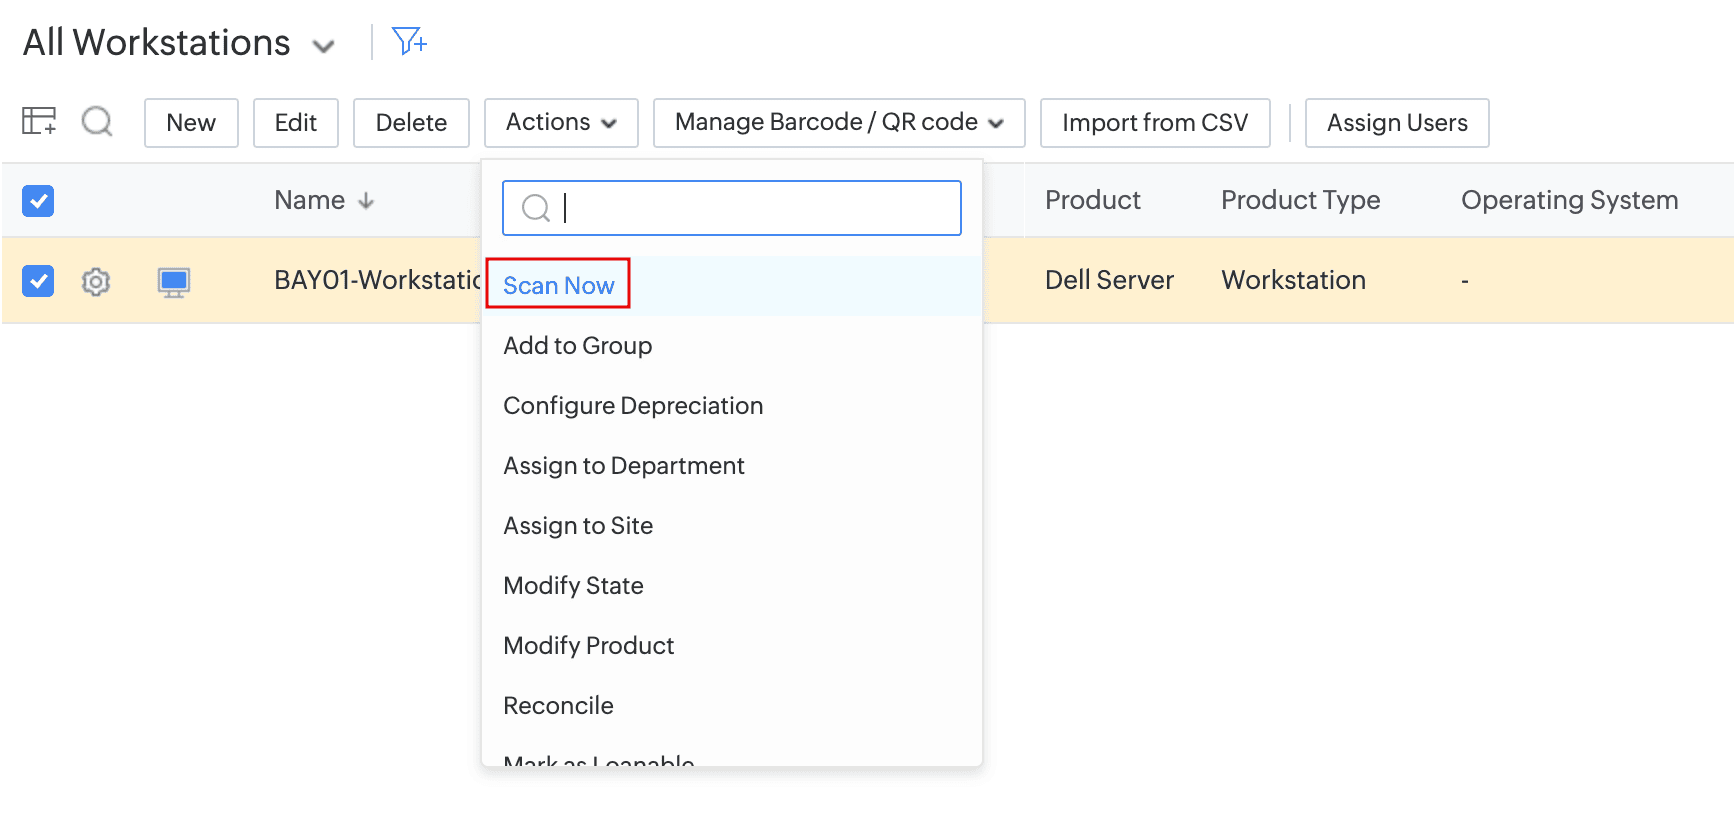Expand the All Workstations view dropdown
The height and width of the screenshot is (814, 1734).
tap(323, 46)
